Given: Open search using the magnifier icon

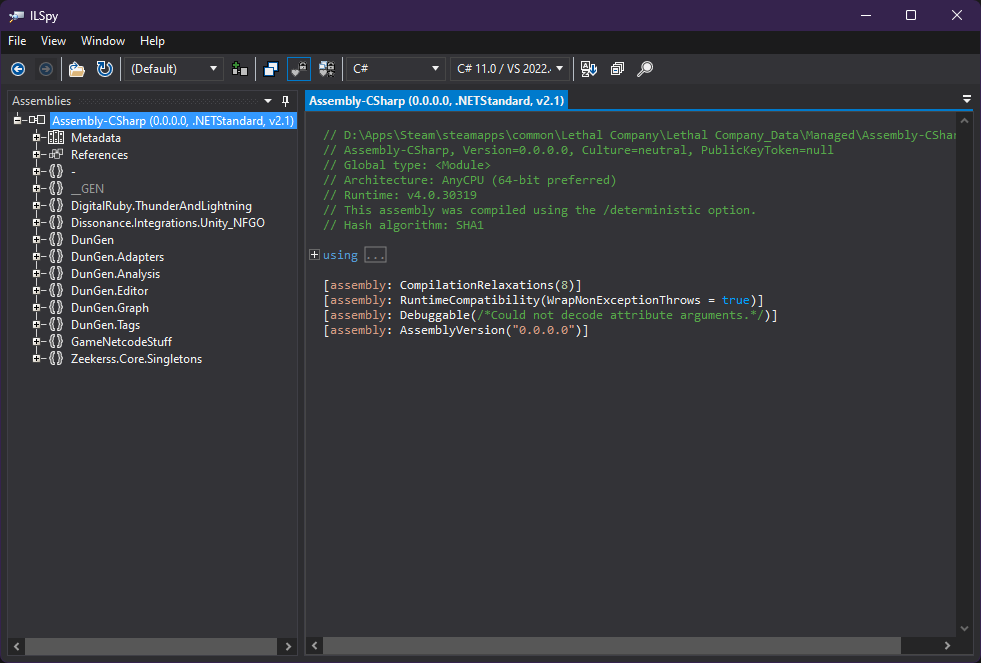Looking at the screenshot, I should click(645, 69).
